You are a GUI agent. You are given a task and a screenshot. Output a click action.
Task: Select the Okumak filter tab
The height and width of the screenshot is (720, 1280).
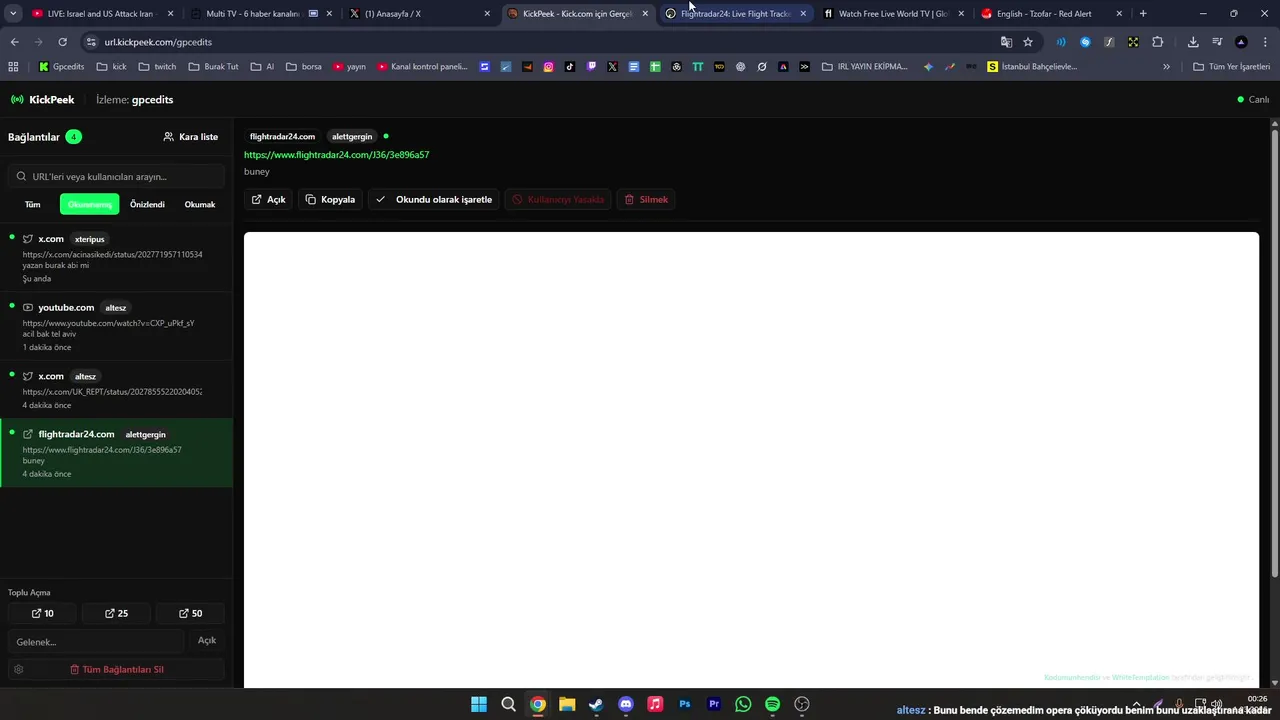[200, 204]
